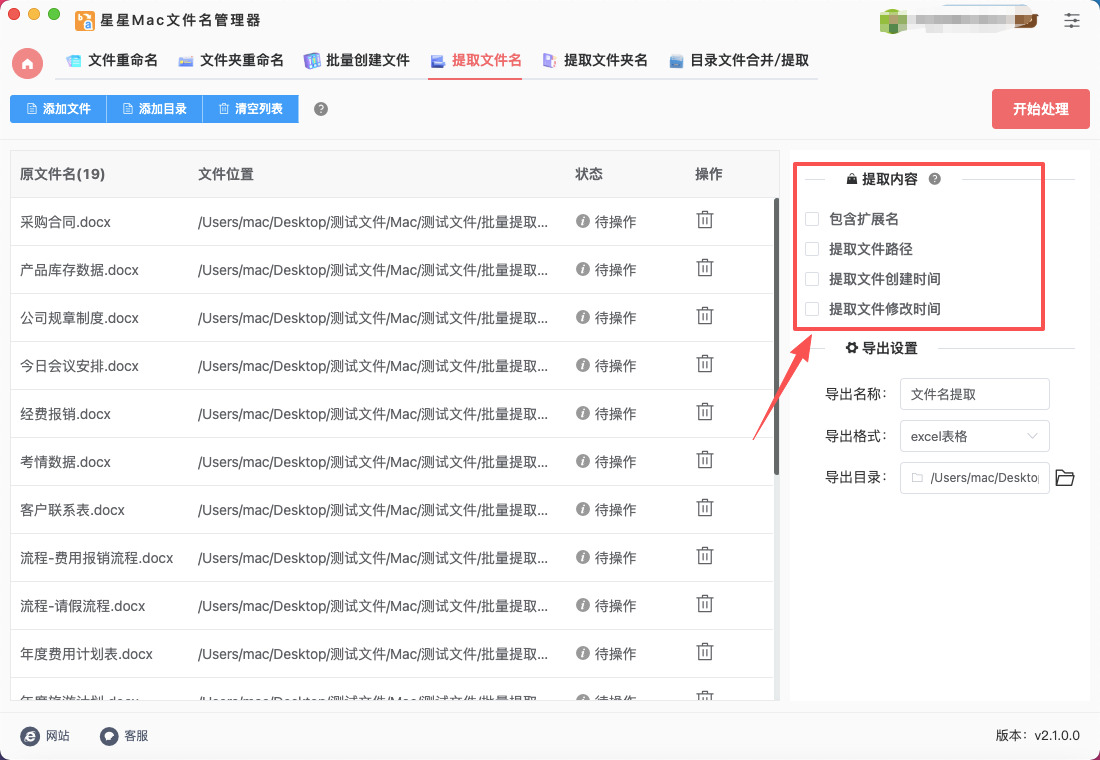The image size is (1100, 760).
Task: Select the 提取文件名 tab
Action: [x=476, y=60]
